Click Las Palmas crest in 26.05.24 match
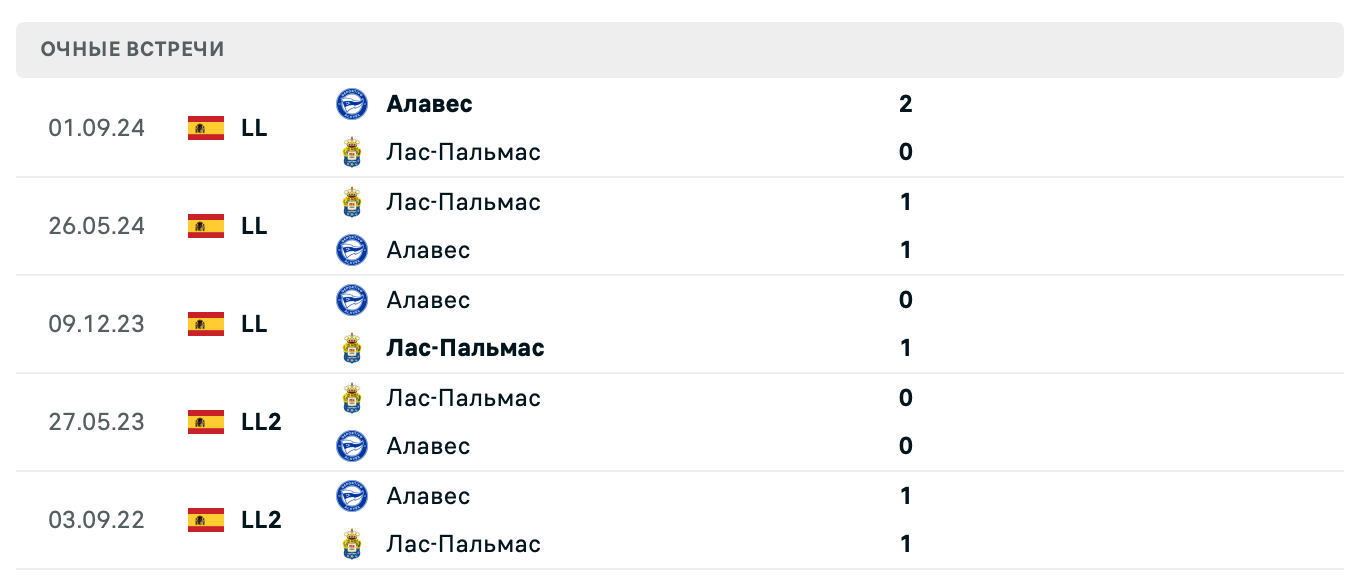This screenshot has height=586, width=1360. coord(352,202)
